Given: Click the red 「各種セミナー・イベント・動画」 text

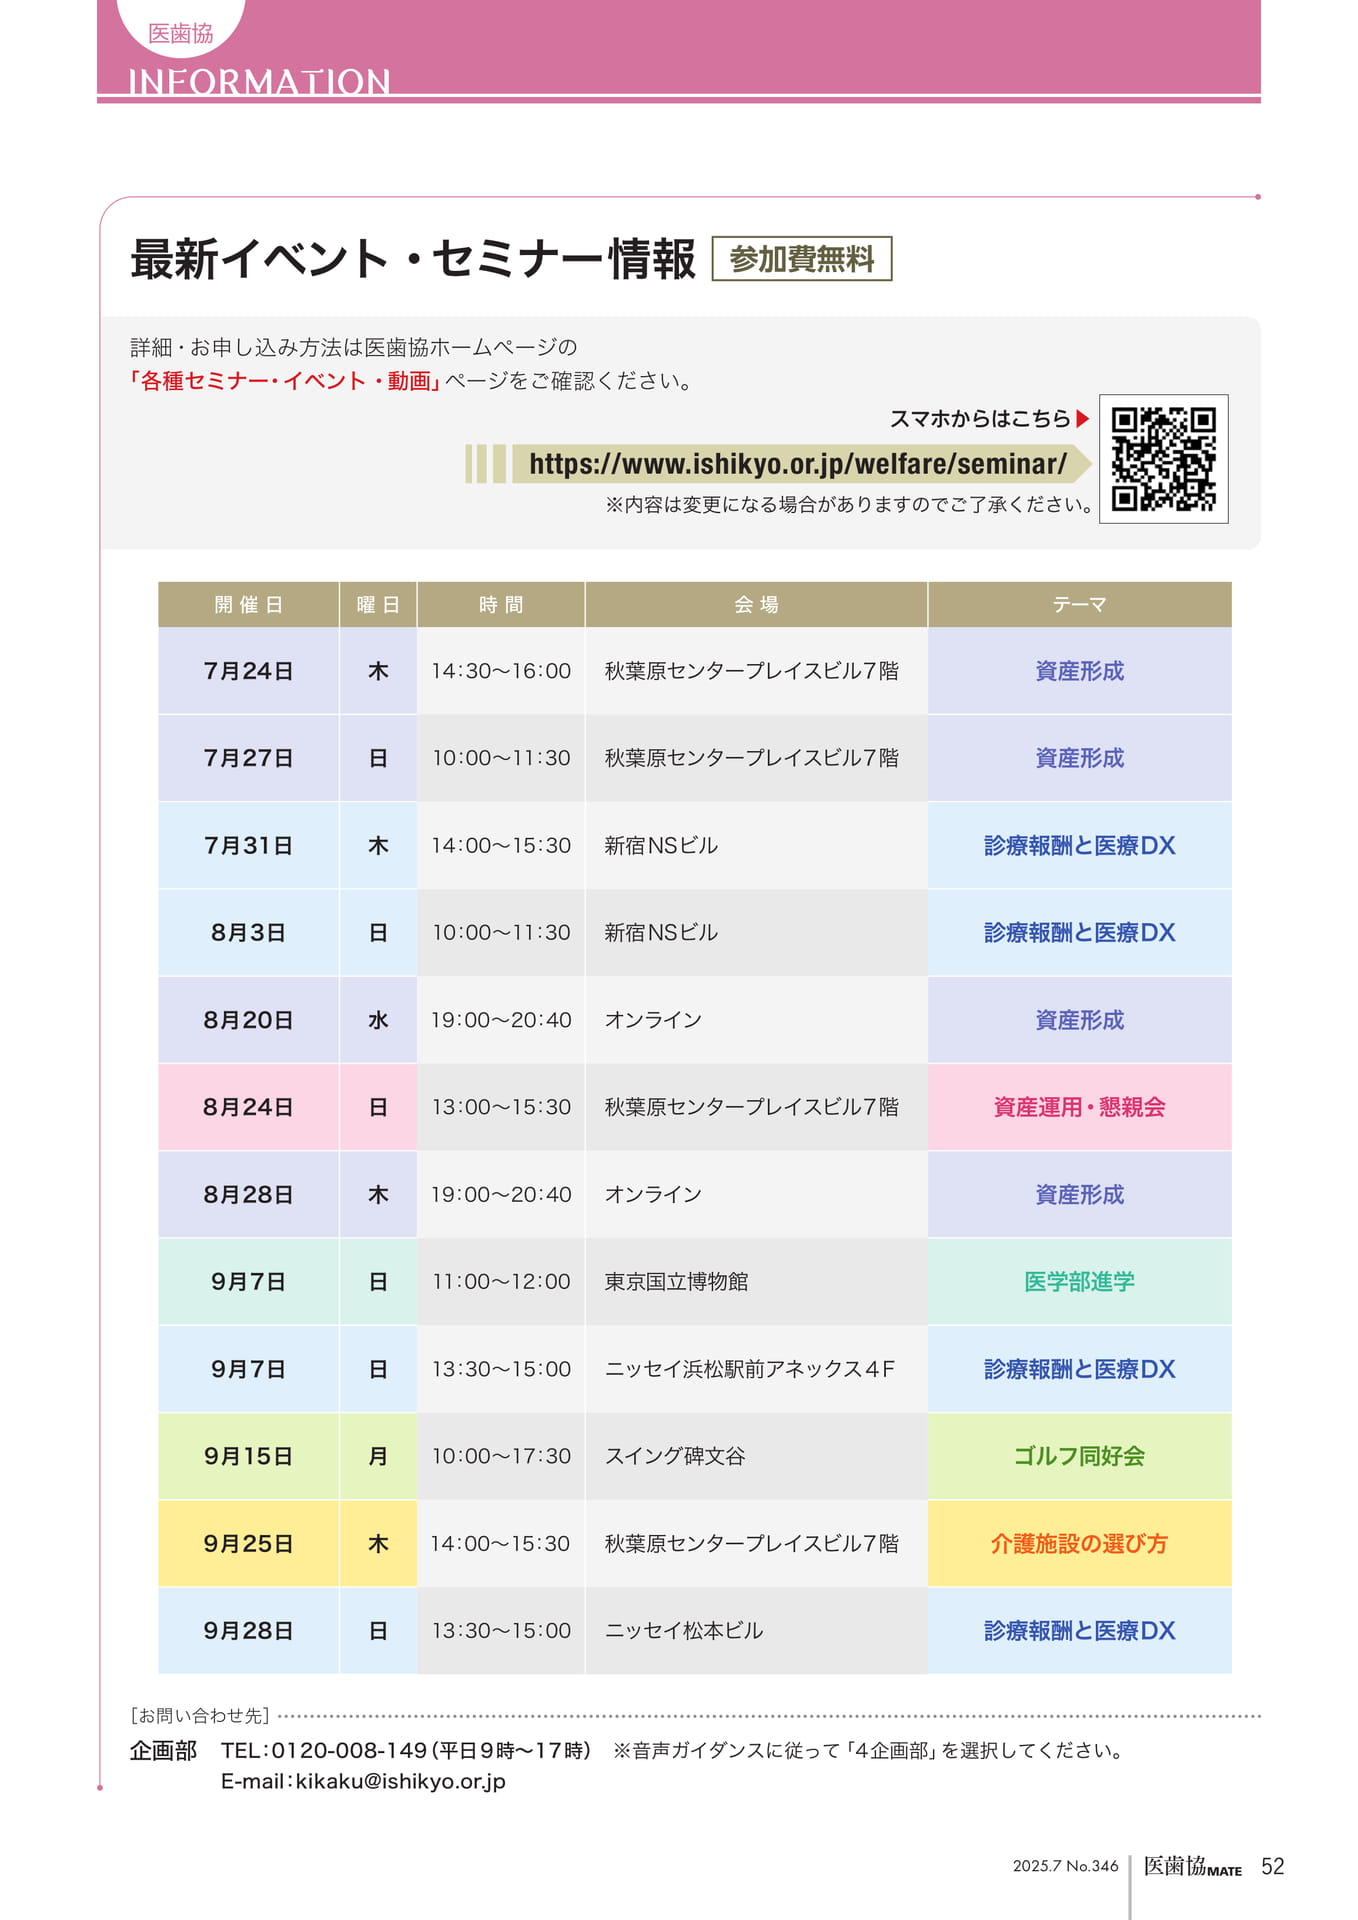Looking at the screenshot, I should click(x=286, y=381).
